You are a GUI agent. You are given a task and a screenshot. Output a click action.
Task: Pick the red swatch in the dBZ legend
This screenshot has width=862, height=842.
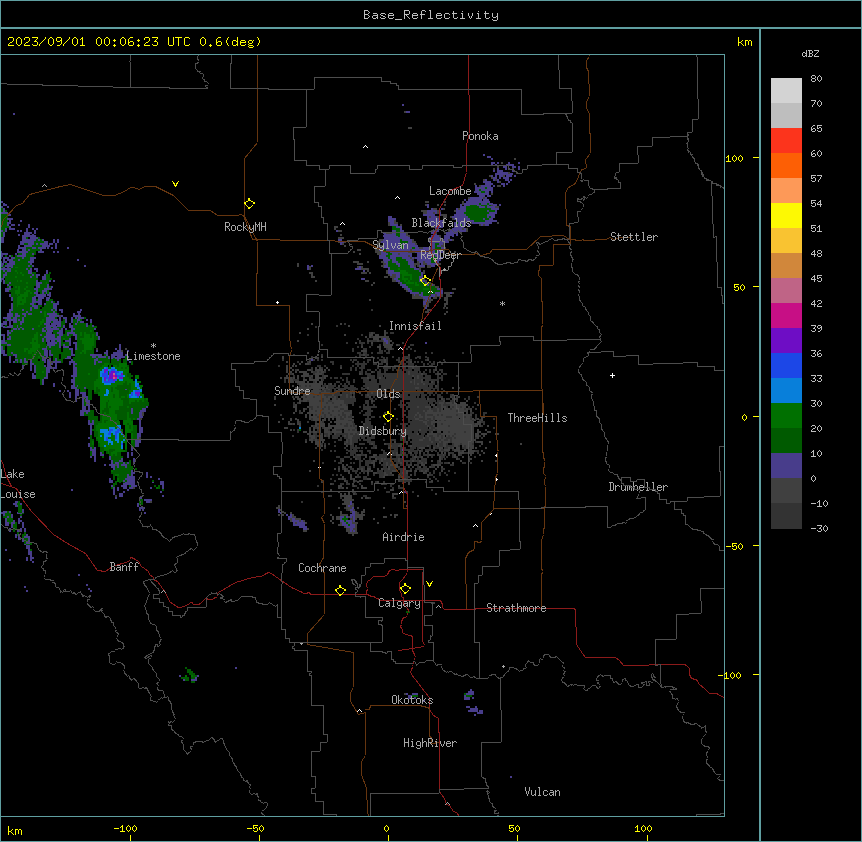(786, 141)
